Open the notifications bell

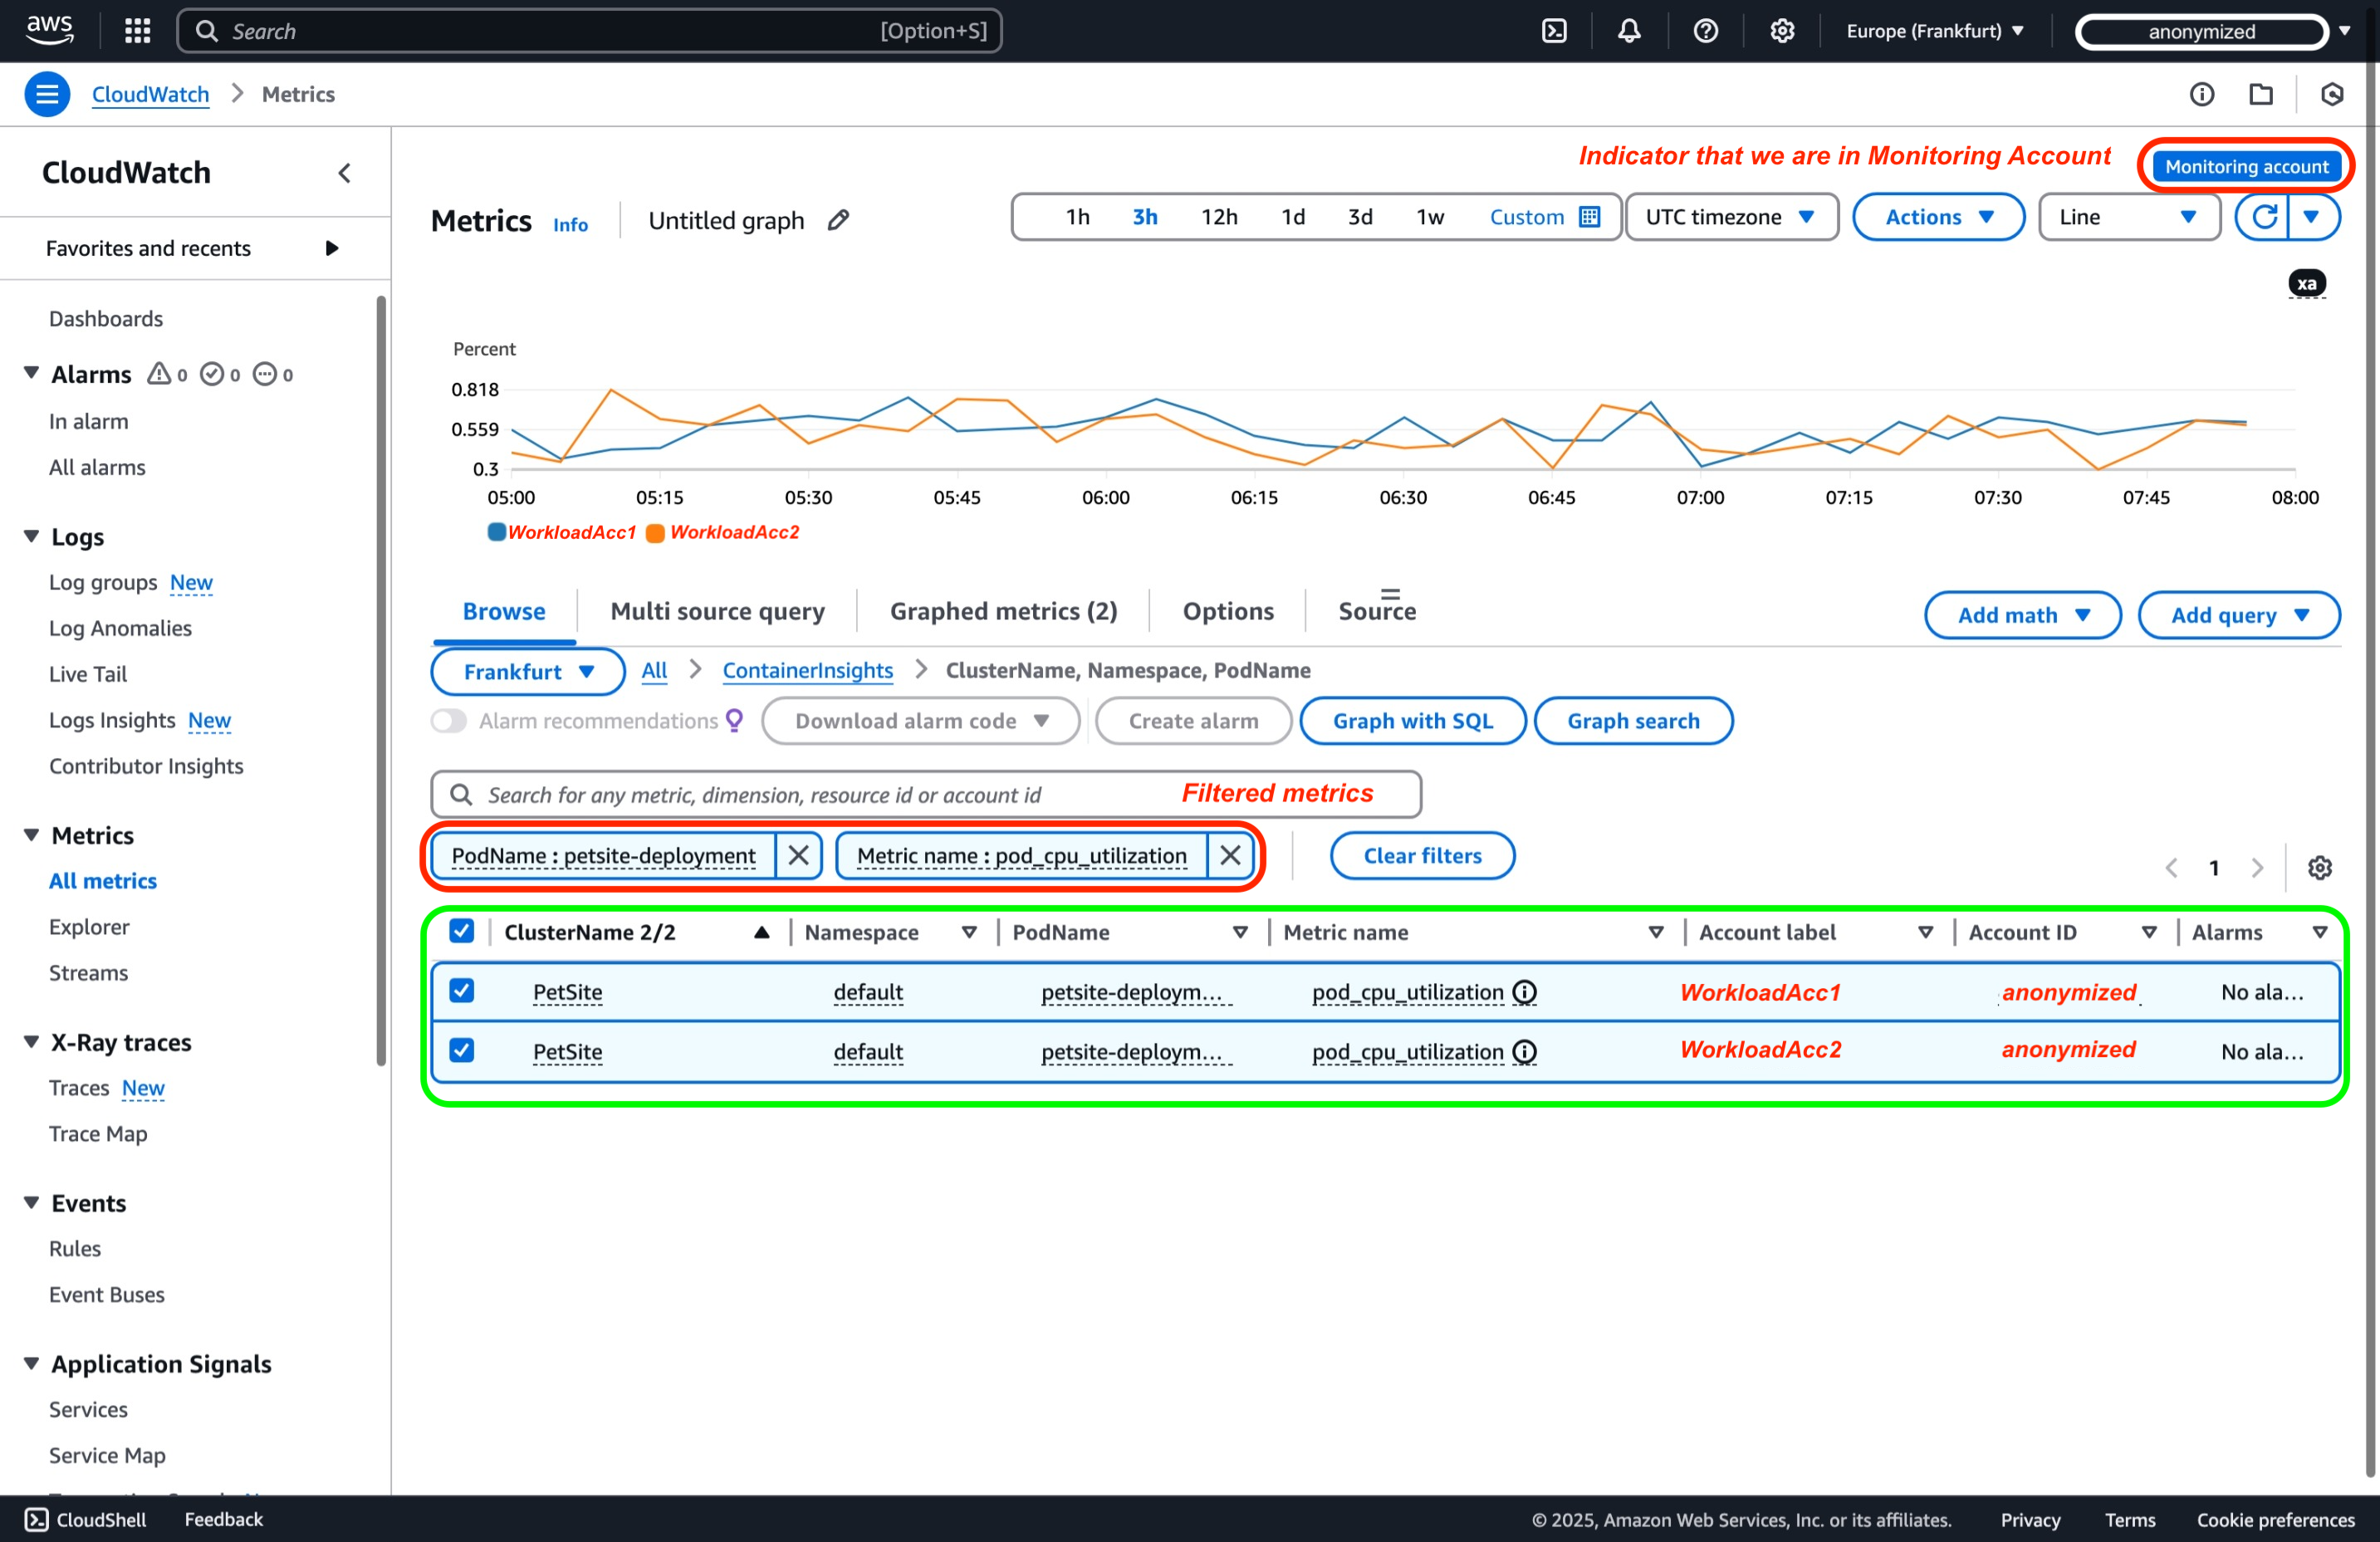click(1629, 31)
